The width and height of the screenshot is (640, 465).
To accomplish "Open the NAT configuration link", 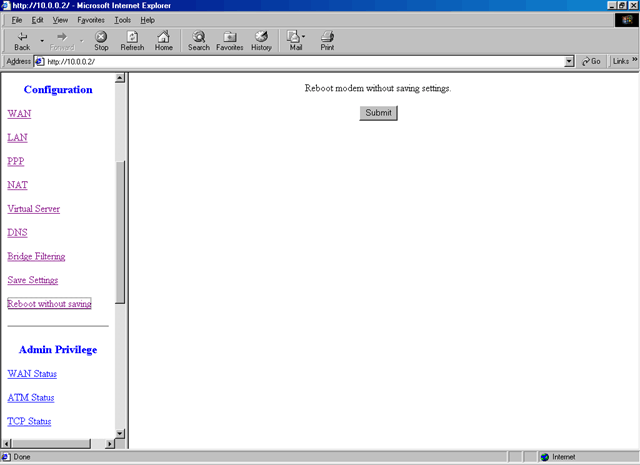I will (18, 185).
